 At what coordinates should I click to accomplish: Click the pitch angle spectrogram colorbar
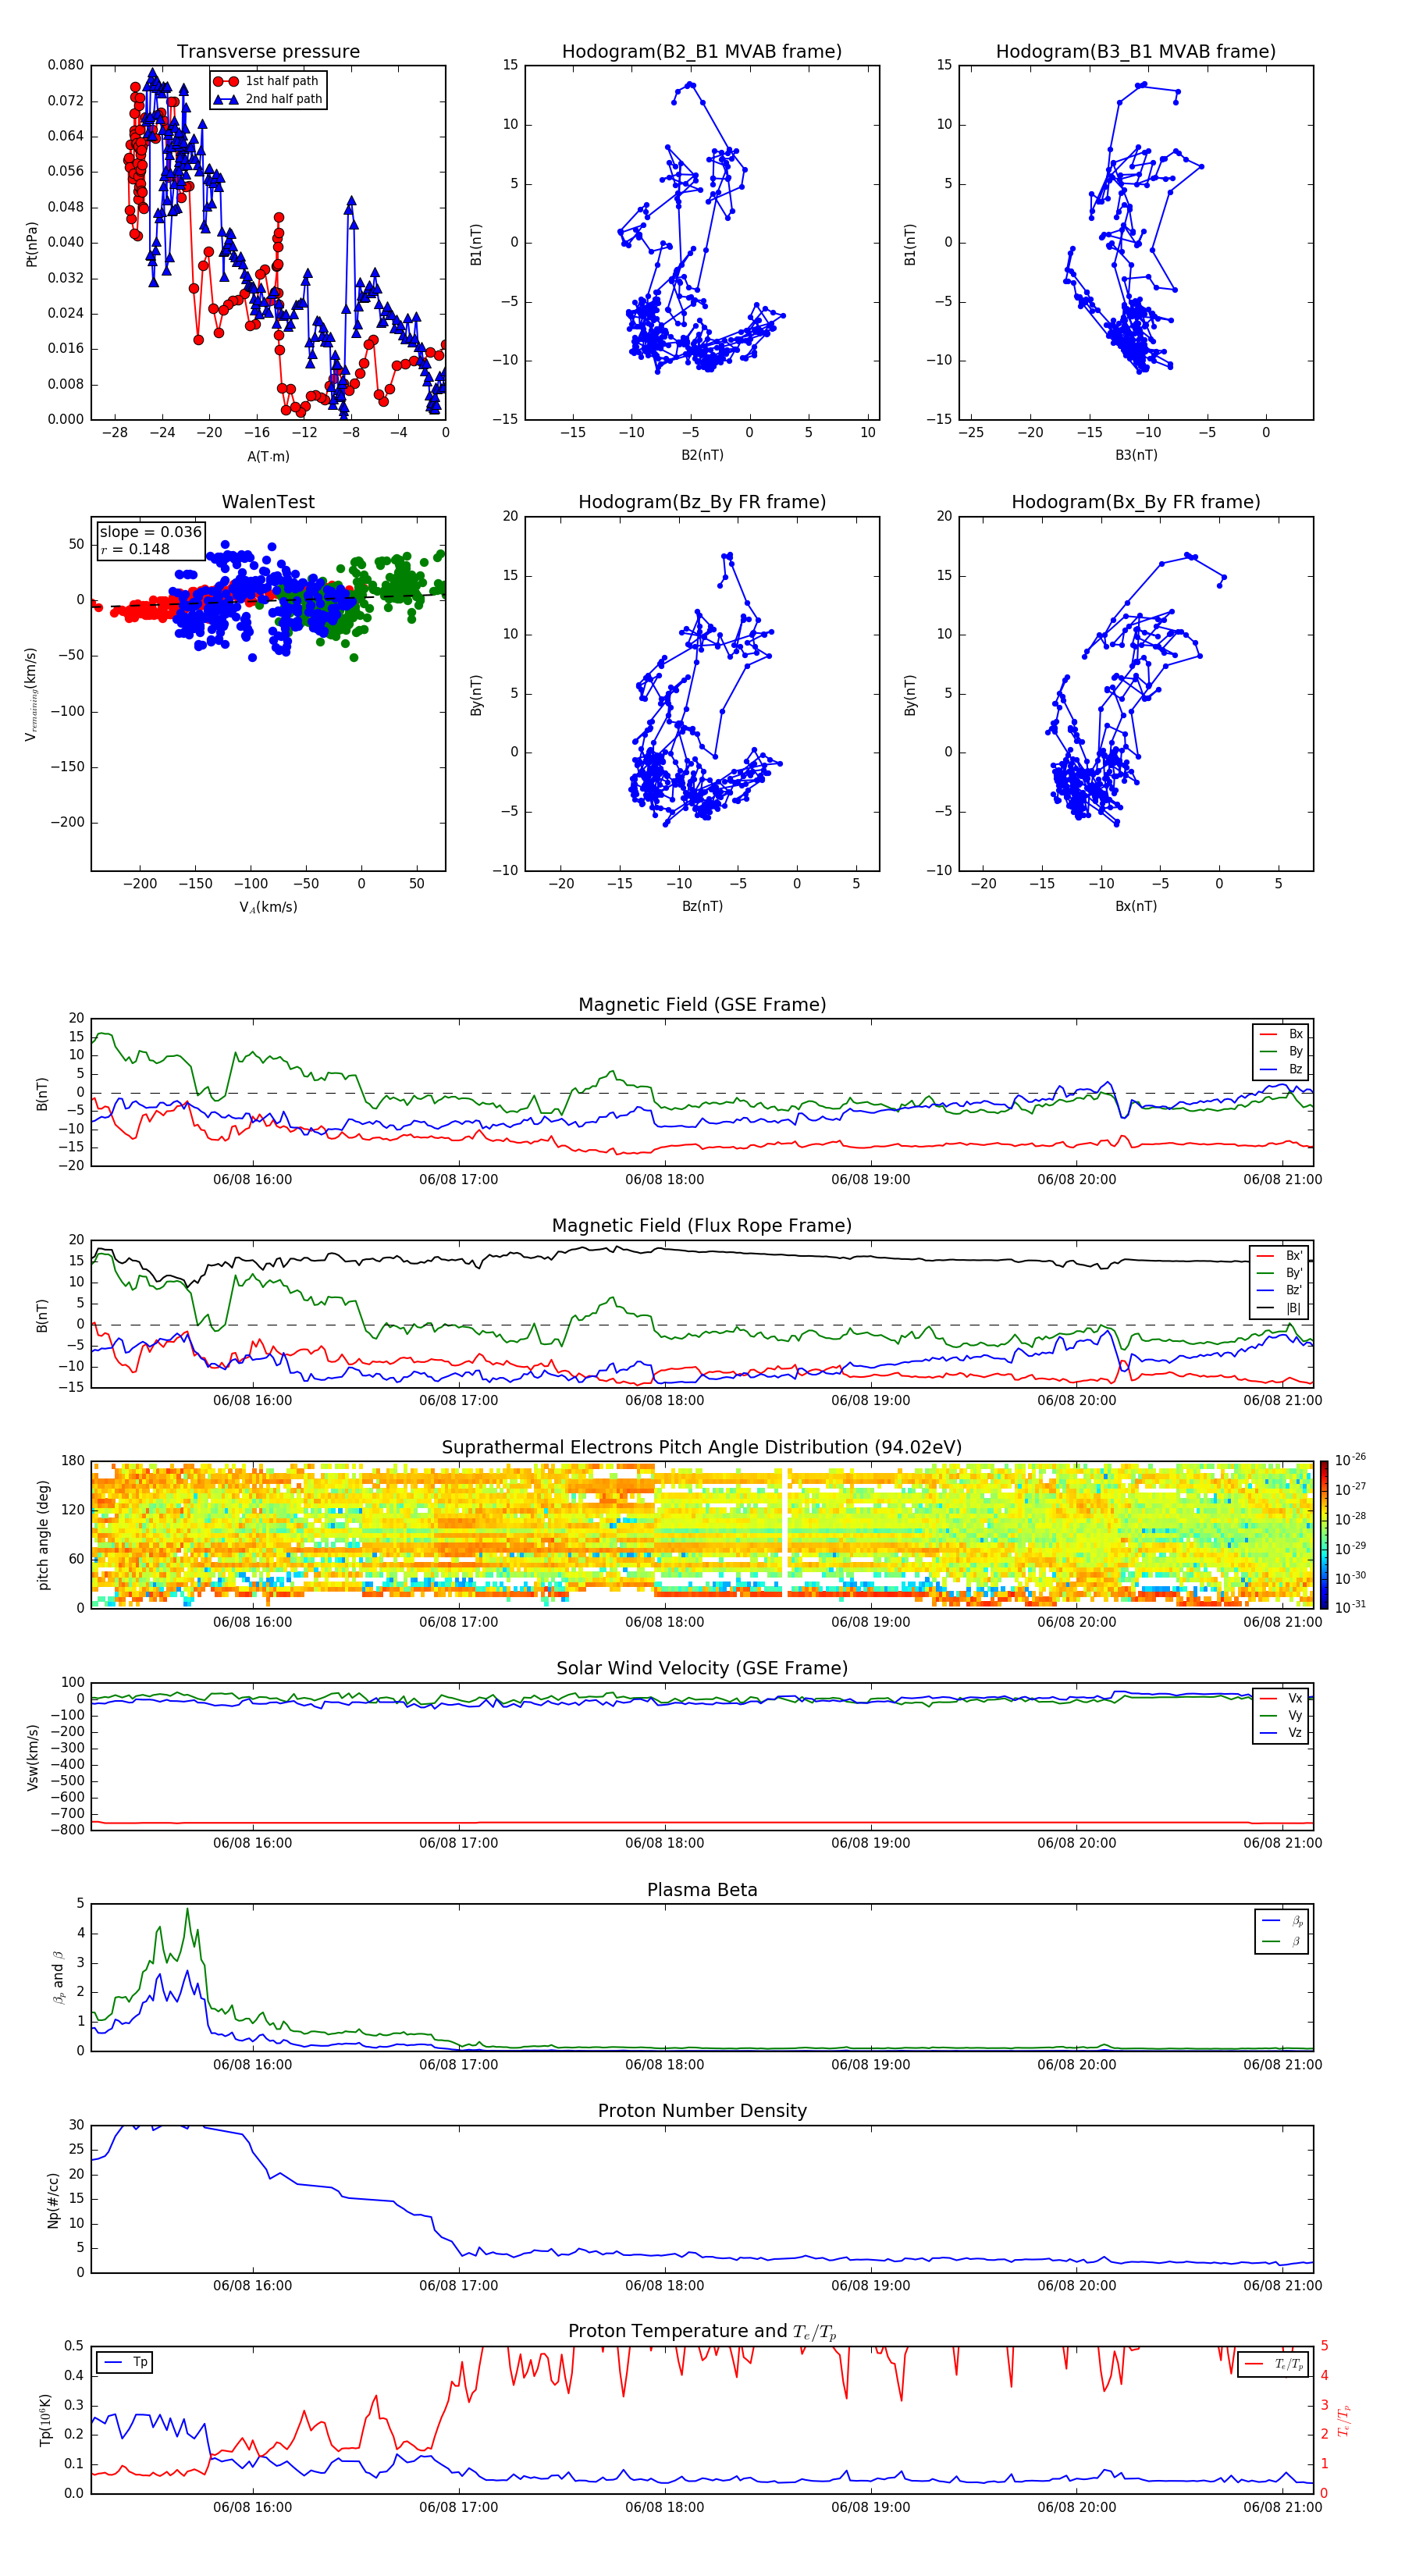tap(1324, 1534)
